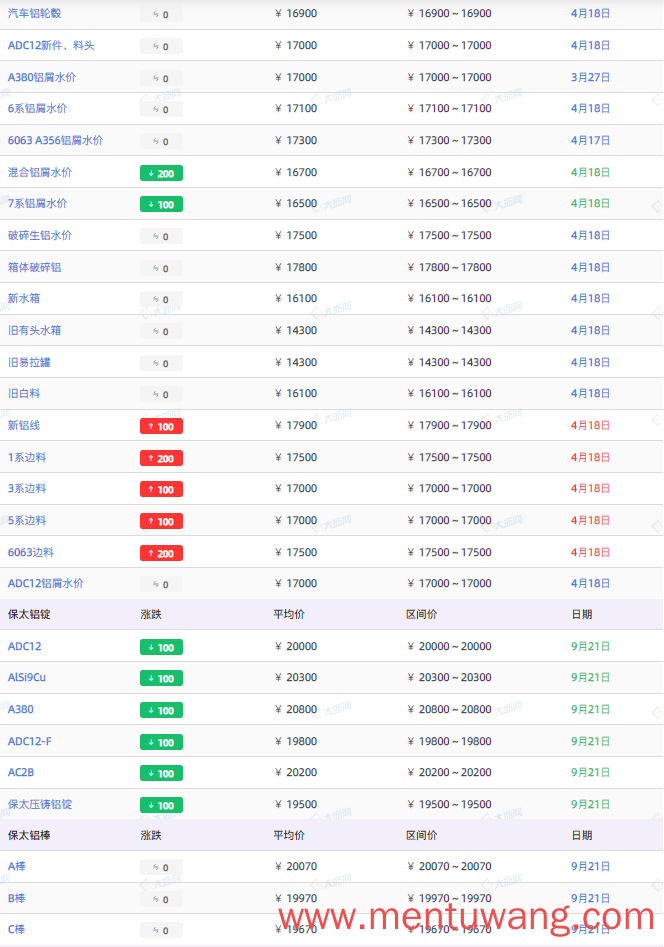This screenshot has width=664, height=947.
Task: Click the red up 100 badge for 新铝线
Action: 161,426
